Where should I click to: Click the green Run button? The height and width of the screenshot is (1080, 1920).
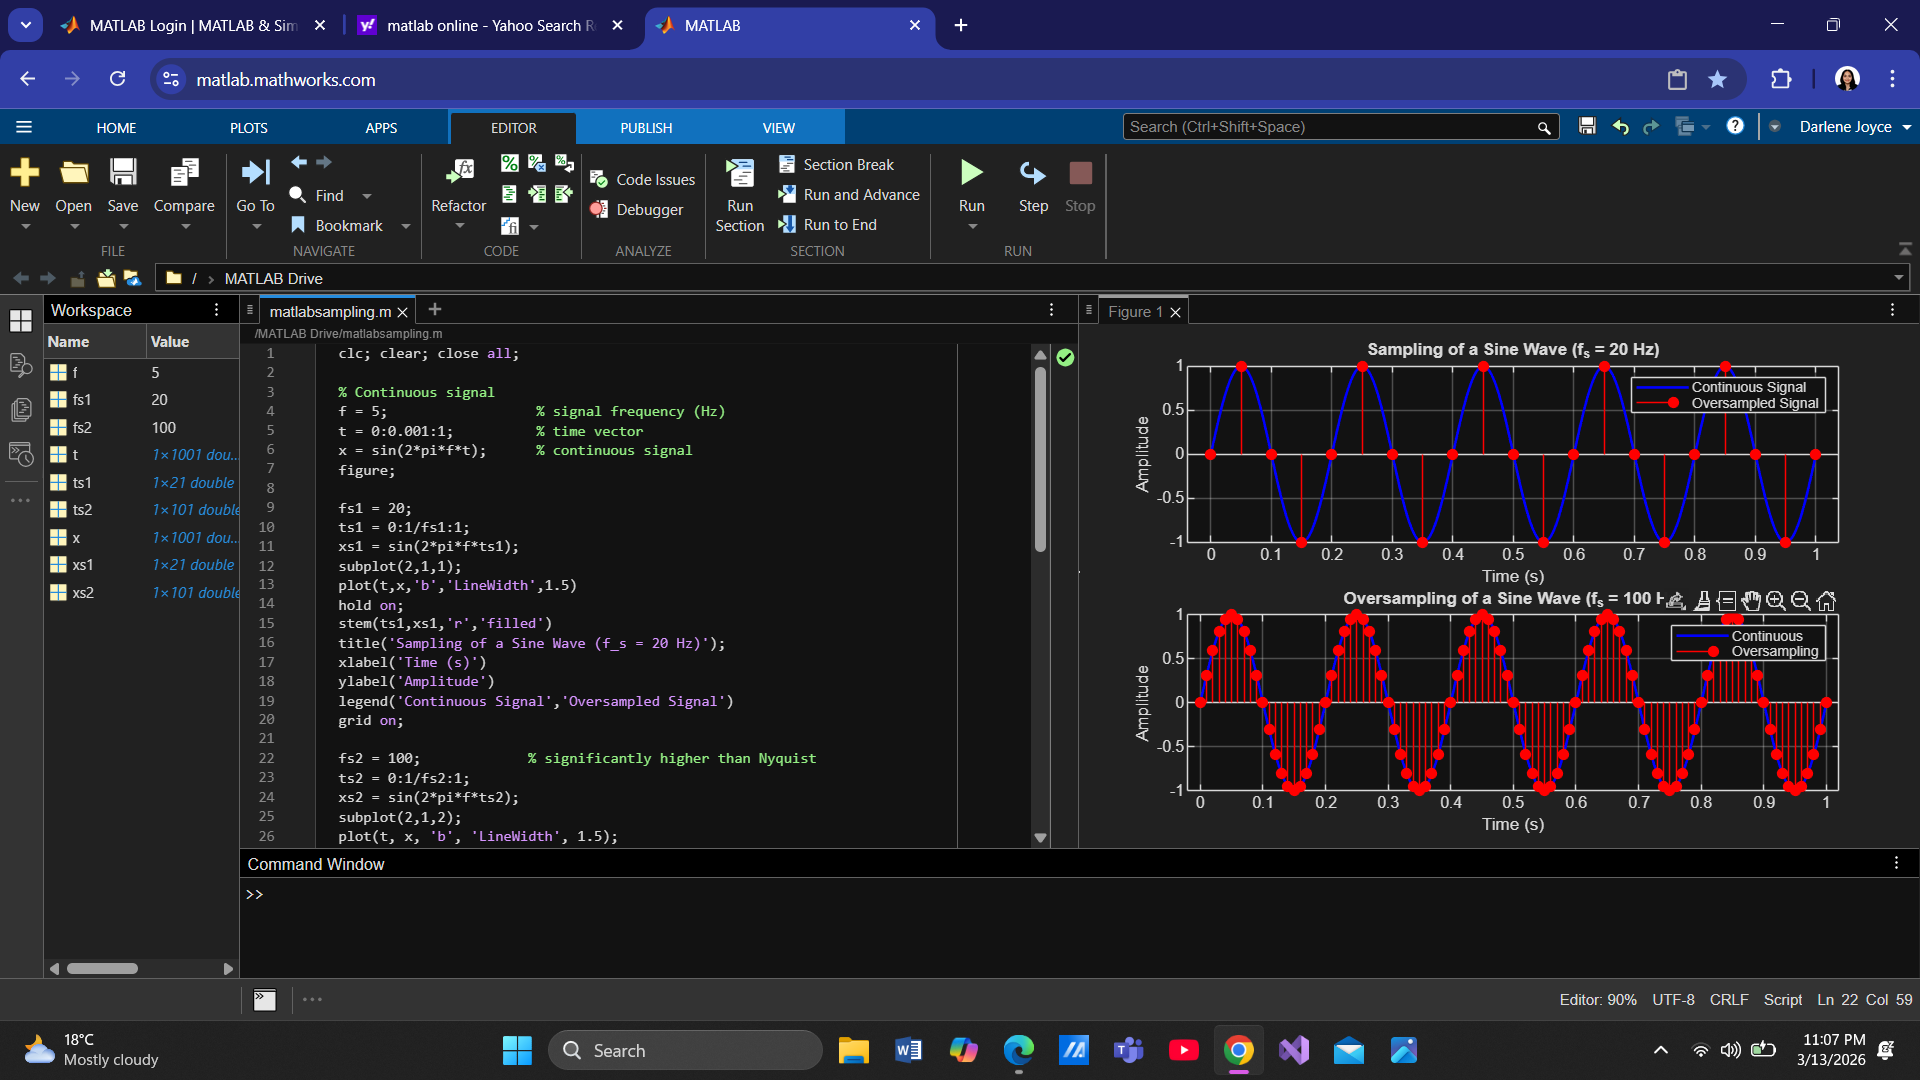(x=971, y=174)
